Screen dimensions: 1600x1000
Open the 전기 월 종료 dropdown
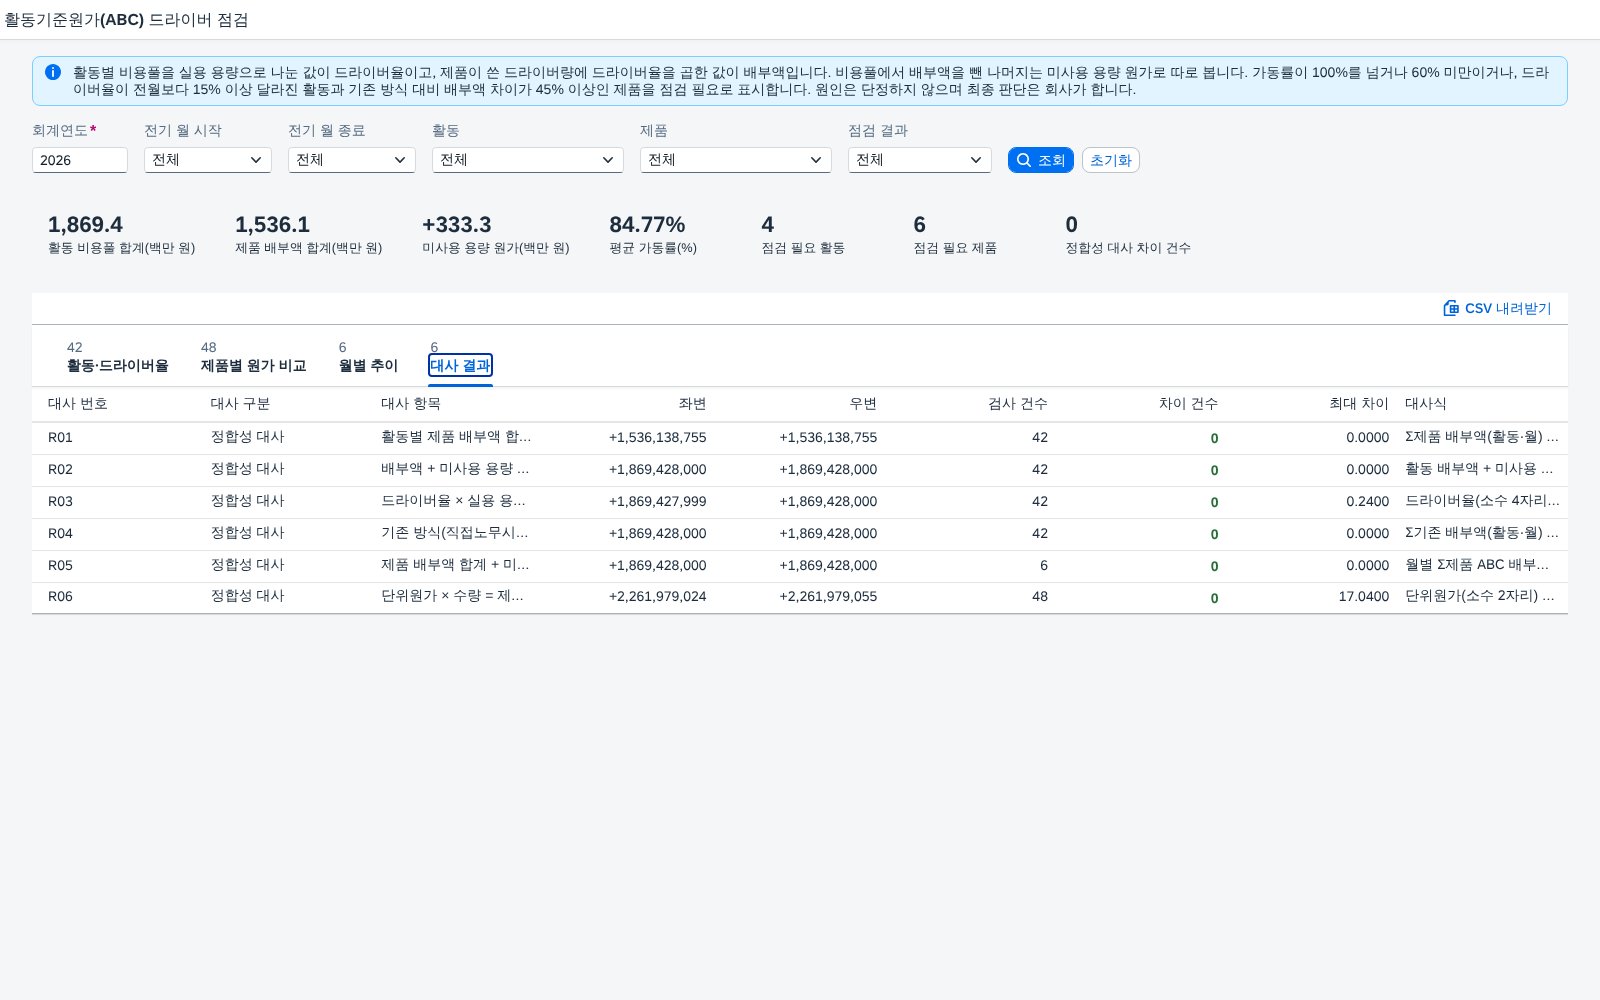coord(352,160)
